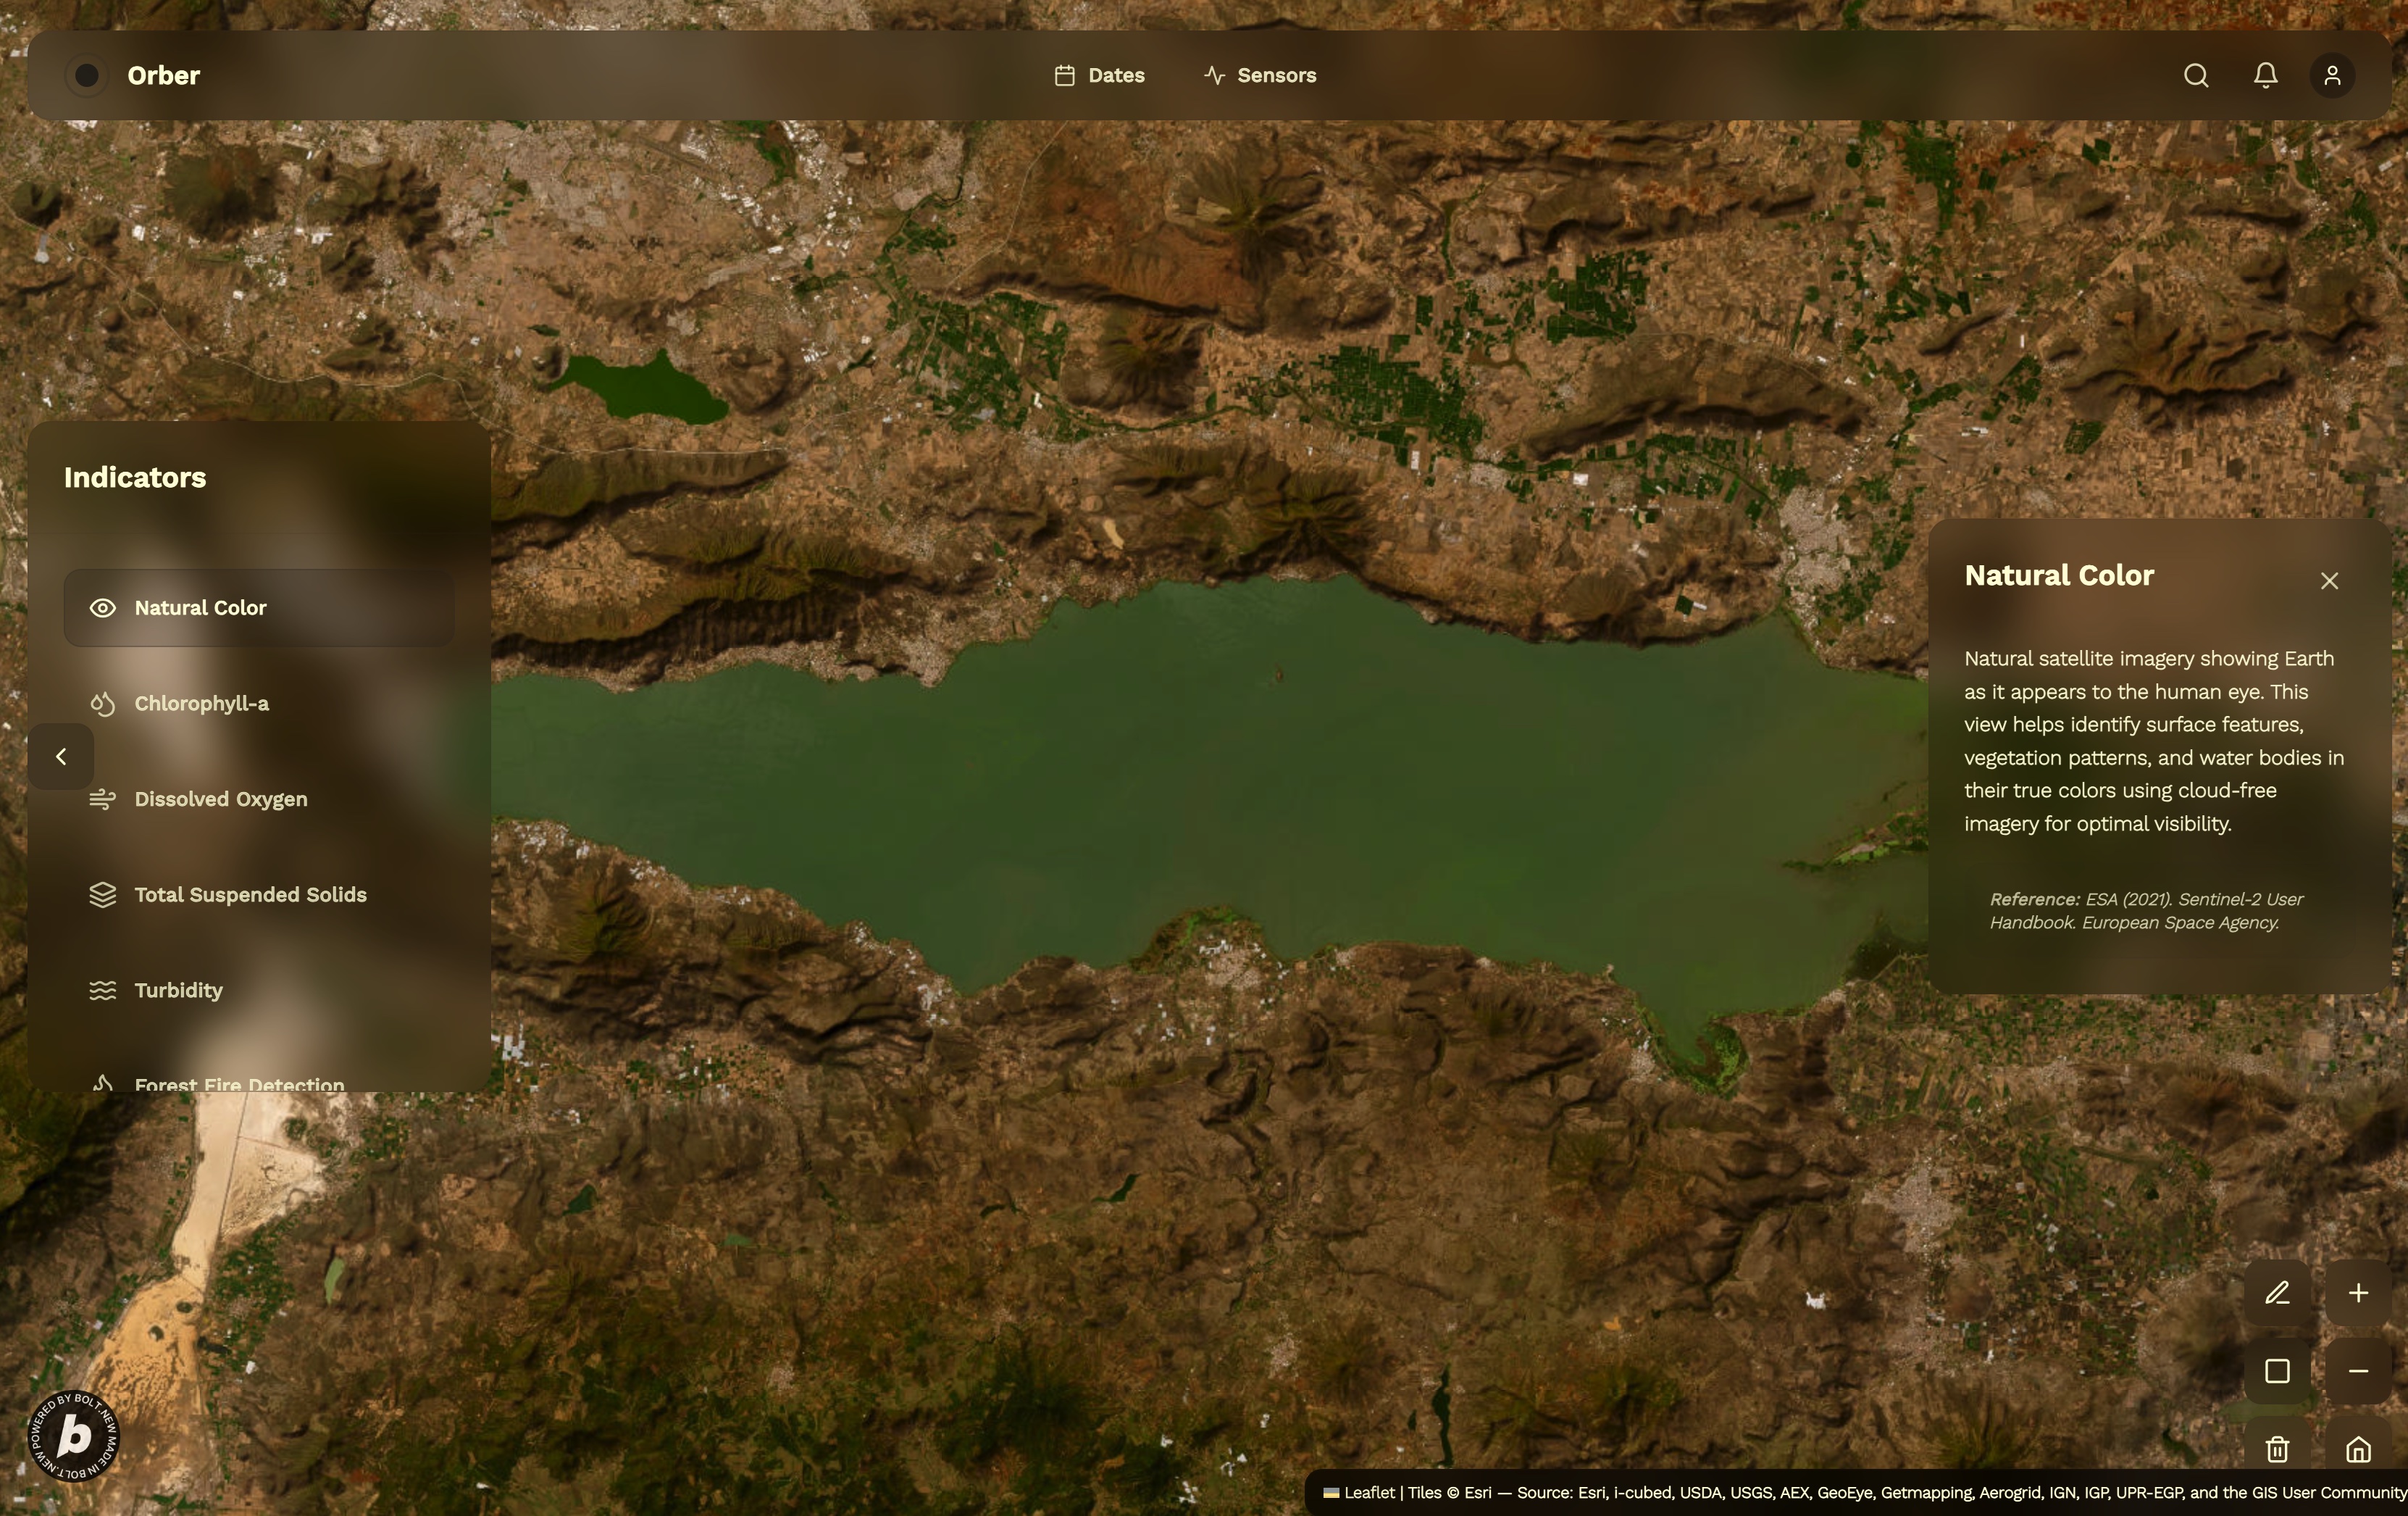
Task: Collapse the Indicators panel with chevron
Action: pyautogui.click(x=61, y=757)
